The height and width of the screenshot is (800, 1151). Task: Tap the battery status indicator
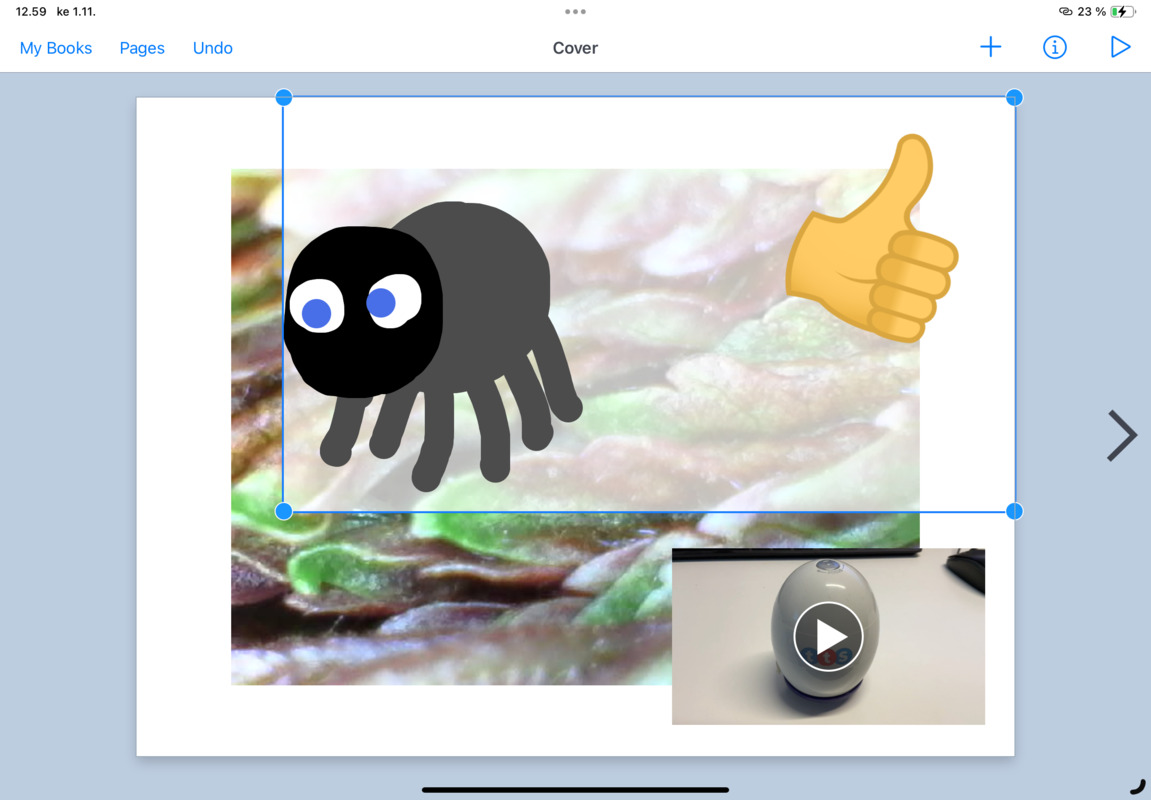[1123, 12]
